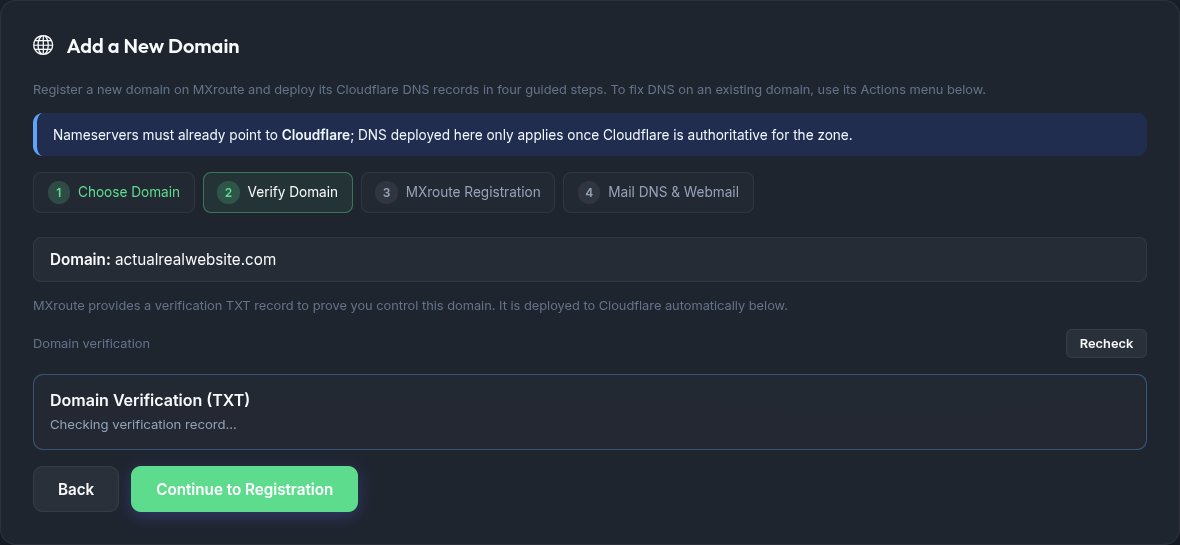Select the Verify Domain step tab
This screenshot has height=545, width=1180.
(278, 193)
